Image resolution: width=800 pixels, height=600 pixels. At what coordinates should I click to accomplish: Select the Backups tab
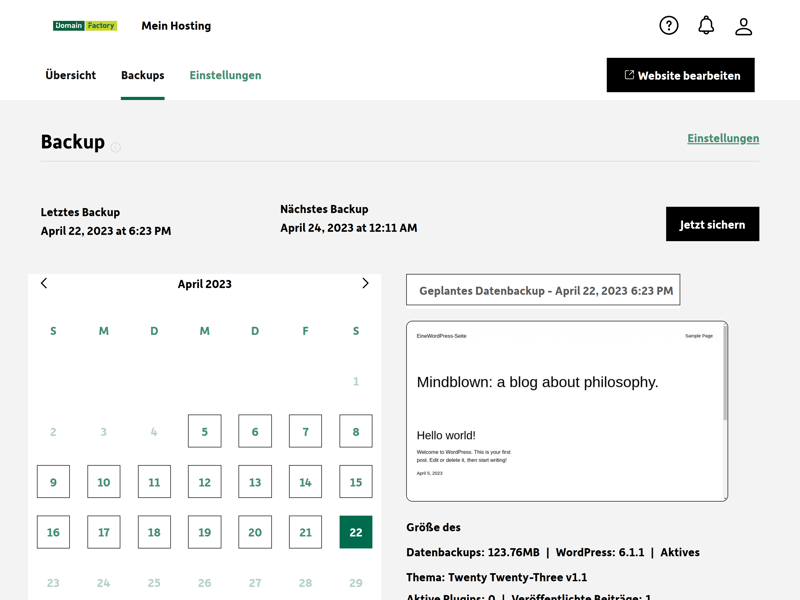pyautogui.click(x=142, y=75)
